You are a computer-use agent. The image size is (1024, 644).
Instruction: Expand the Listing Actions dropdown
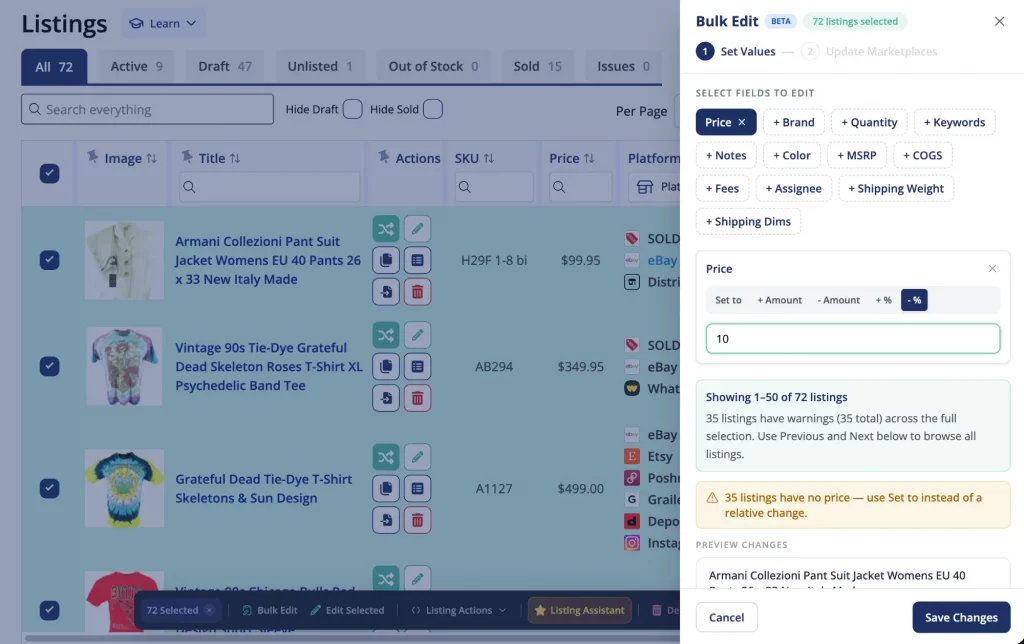(x=458, y=610)
